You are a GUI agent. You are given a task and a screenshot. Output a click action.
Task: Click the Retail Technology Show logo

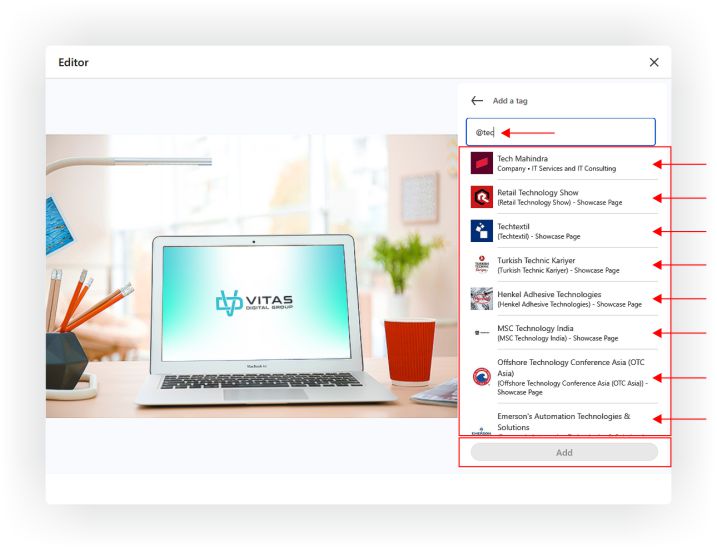click(x=482, y=197)
